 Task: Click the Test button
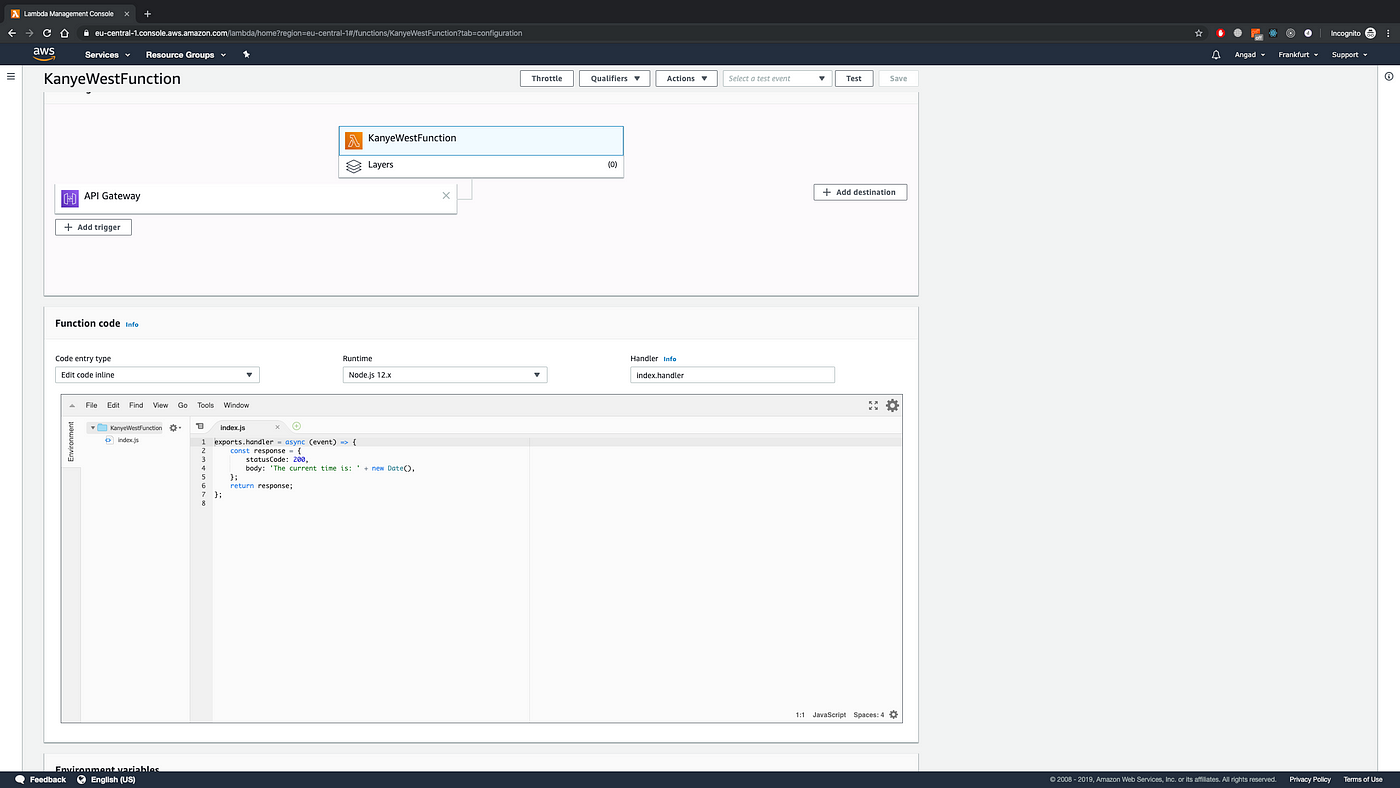pyautogui.click(x=854, y=78)
